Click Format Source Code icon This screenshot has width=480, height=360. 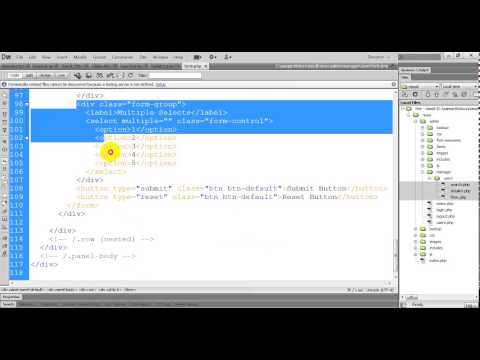tap(4, 254)
